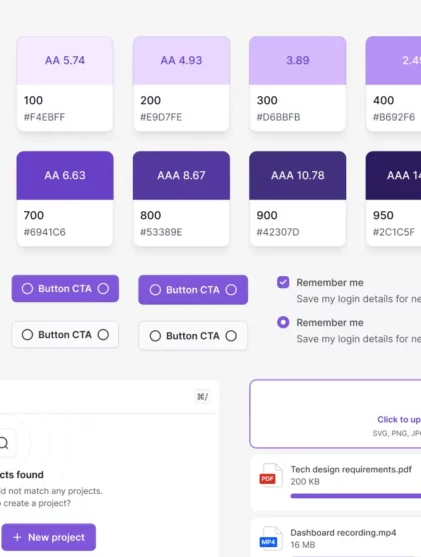This screenshot has width=421, height=557.
Task: Select the Remember me radio button
Action: [283, 322]
